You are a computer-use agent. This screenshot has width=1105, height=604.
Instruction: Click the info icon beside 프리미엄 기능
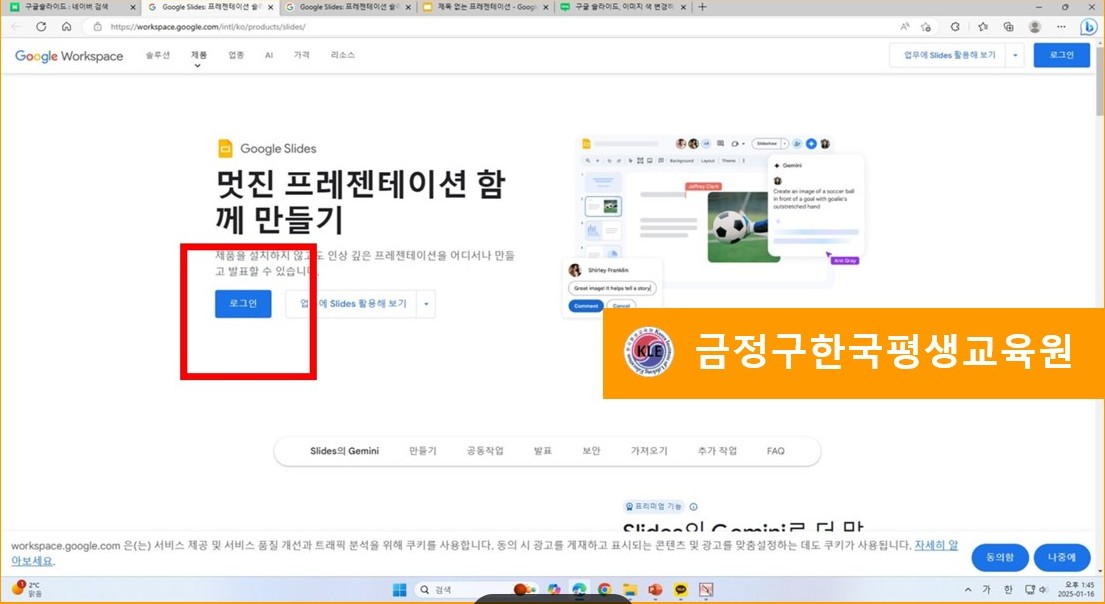(x=693, y=507)
